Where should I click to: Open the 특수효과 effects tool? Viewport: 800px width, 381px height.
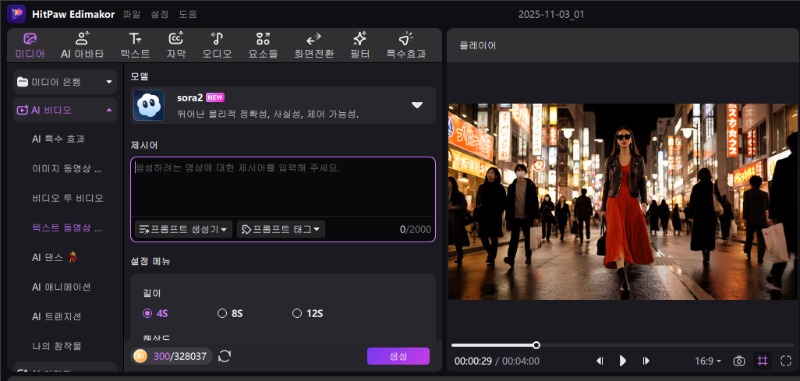(406, 45)
